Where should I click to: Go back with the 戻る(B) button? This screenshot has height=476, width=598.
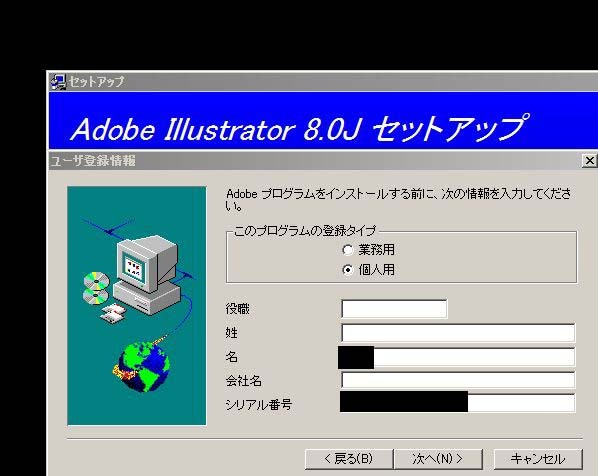(349, 459)
